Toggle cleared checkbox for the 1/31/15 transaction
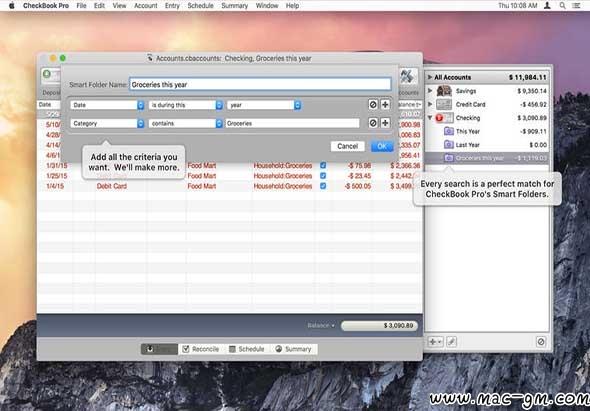590x411 pixels. click(x=323, y=166)
